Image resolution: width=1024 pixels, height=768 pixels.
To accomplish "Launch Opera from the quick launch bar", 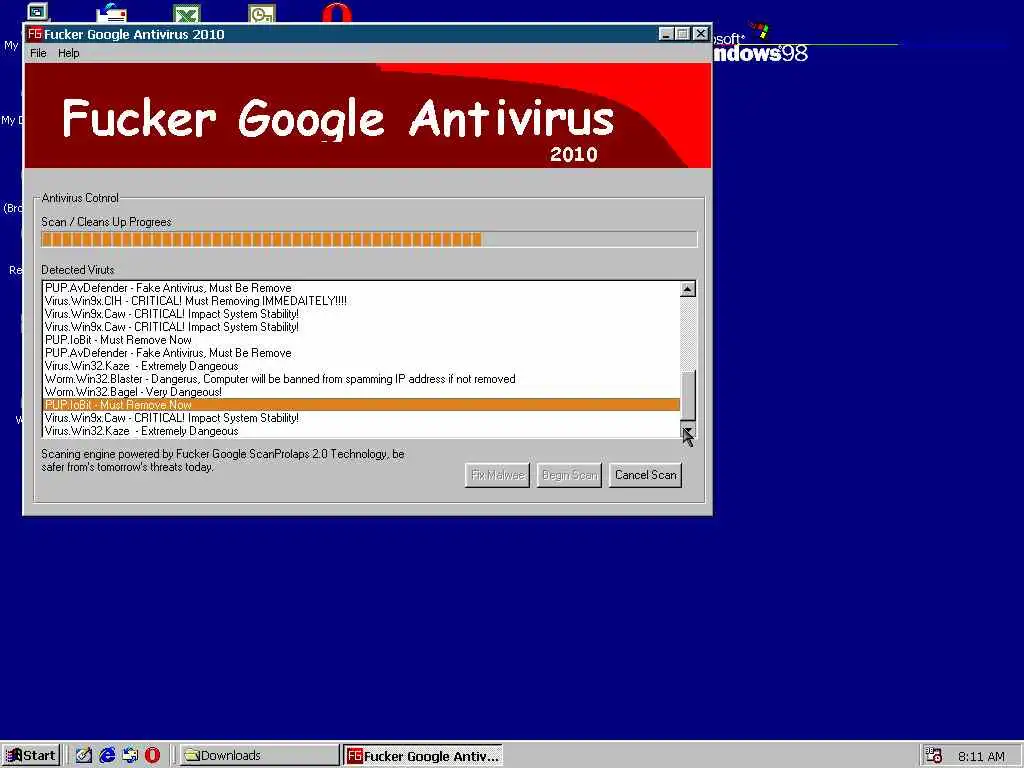I will (152, 756).
